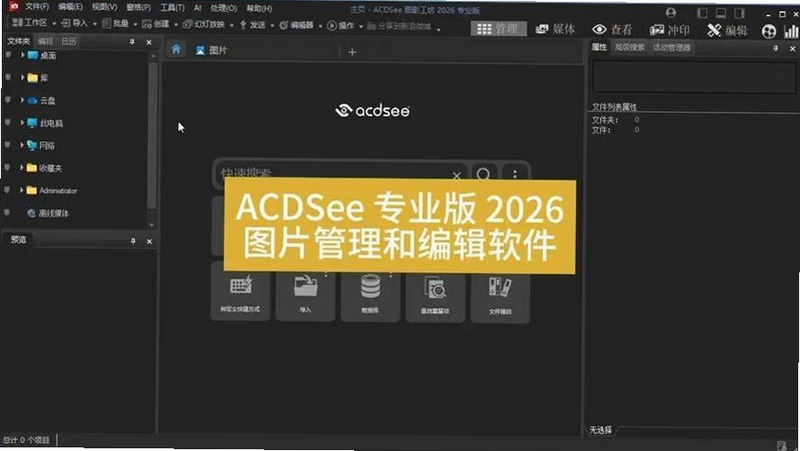Toggle left pane layout icon in title bar
The height and width of the screenshot is (451, 800).
pos(703,13)
